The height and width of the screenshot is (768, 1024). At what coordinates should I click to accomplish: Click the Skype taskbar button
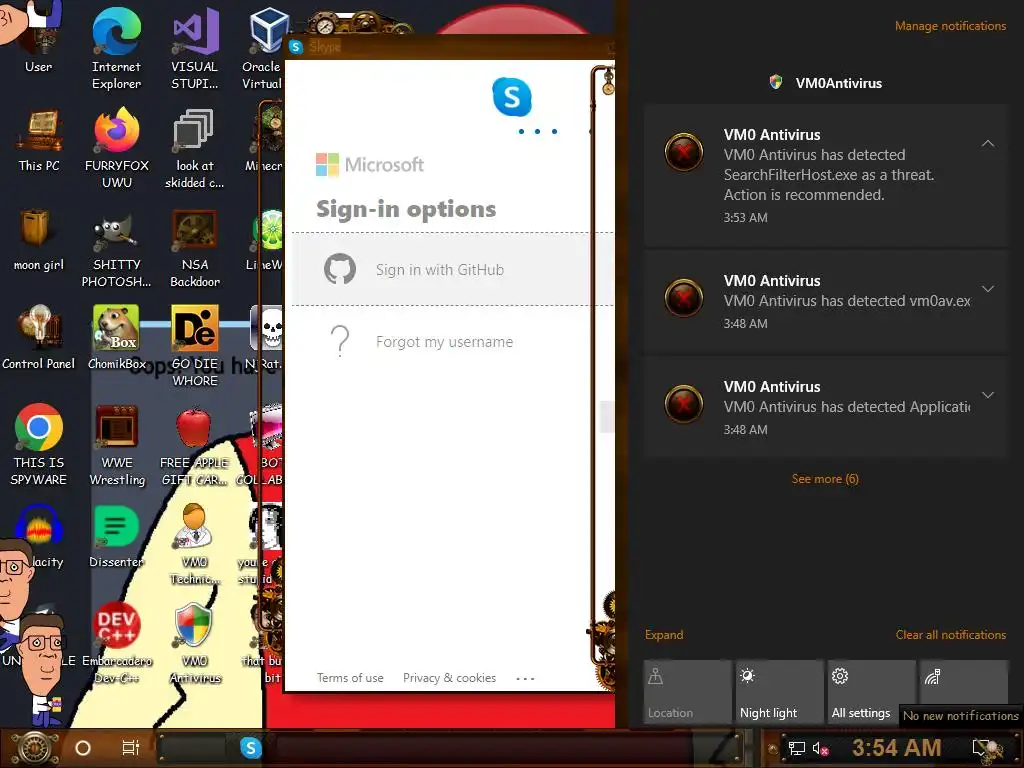pyautogui.click(x=251, y=748)
